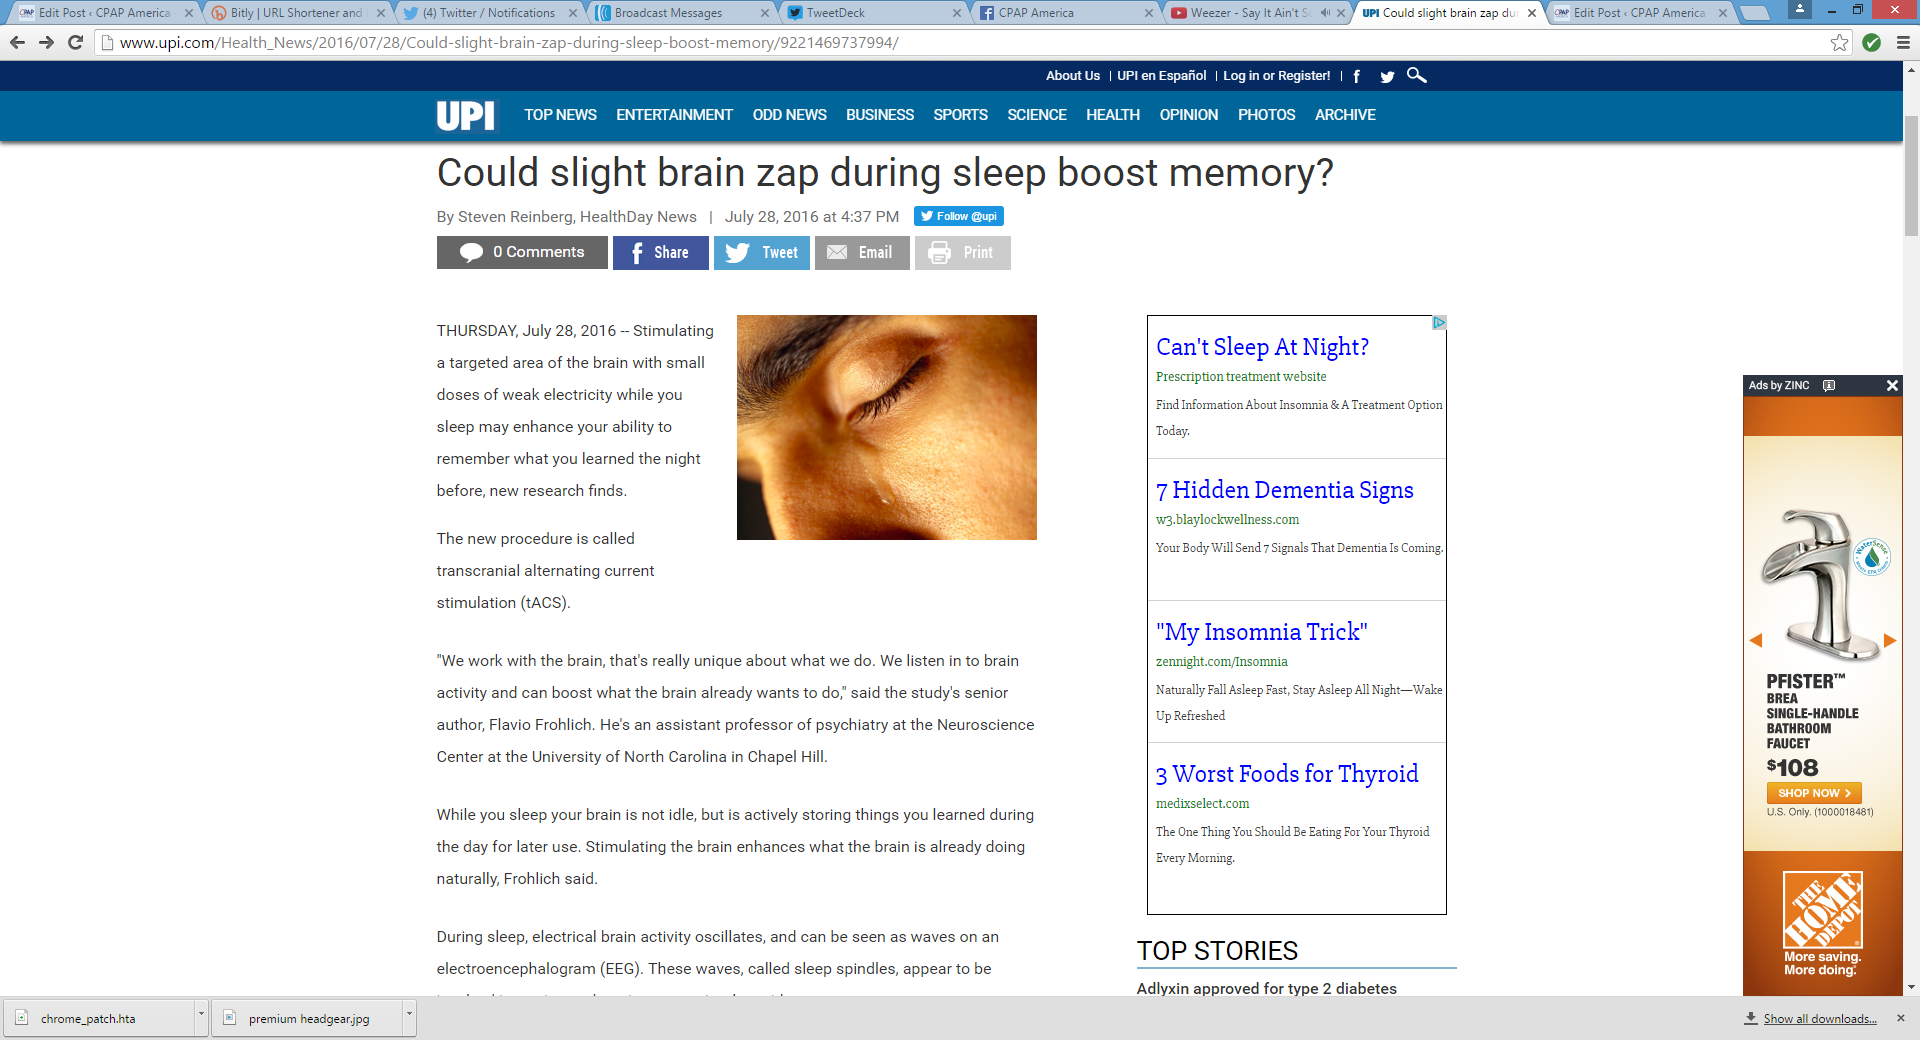Bookmark this page with the star icon
Screen dimensions: 1920x1040
(1839, 43)
